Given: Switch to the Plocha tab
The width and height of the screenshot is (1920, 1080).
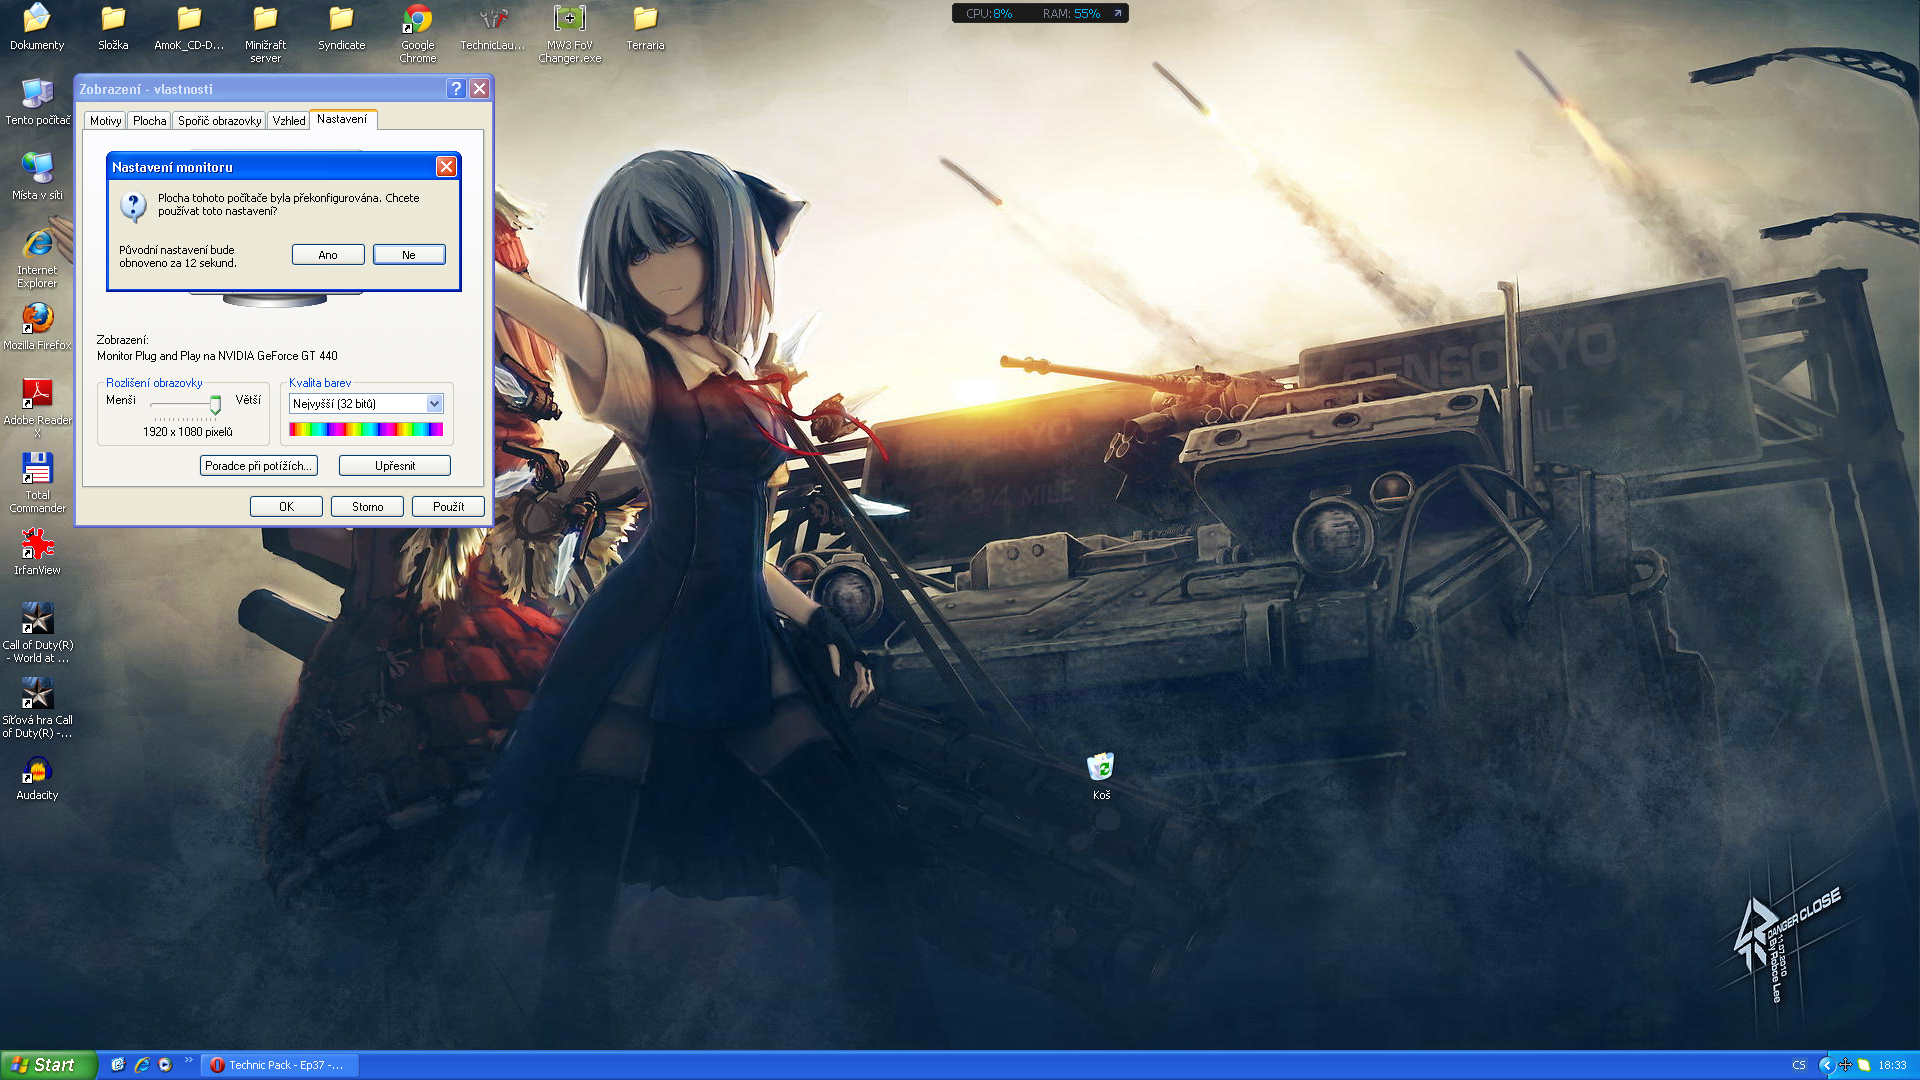Looking at the screenshot, I should click(149, 121).
